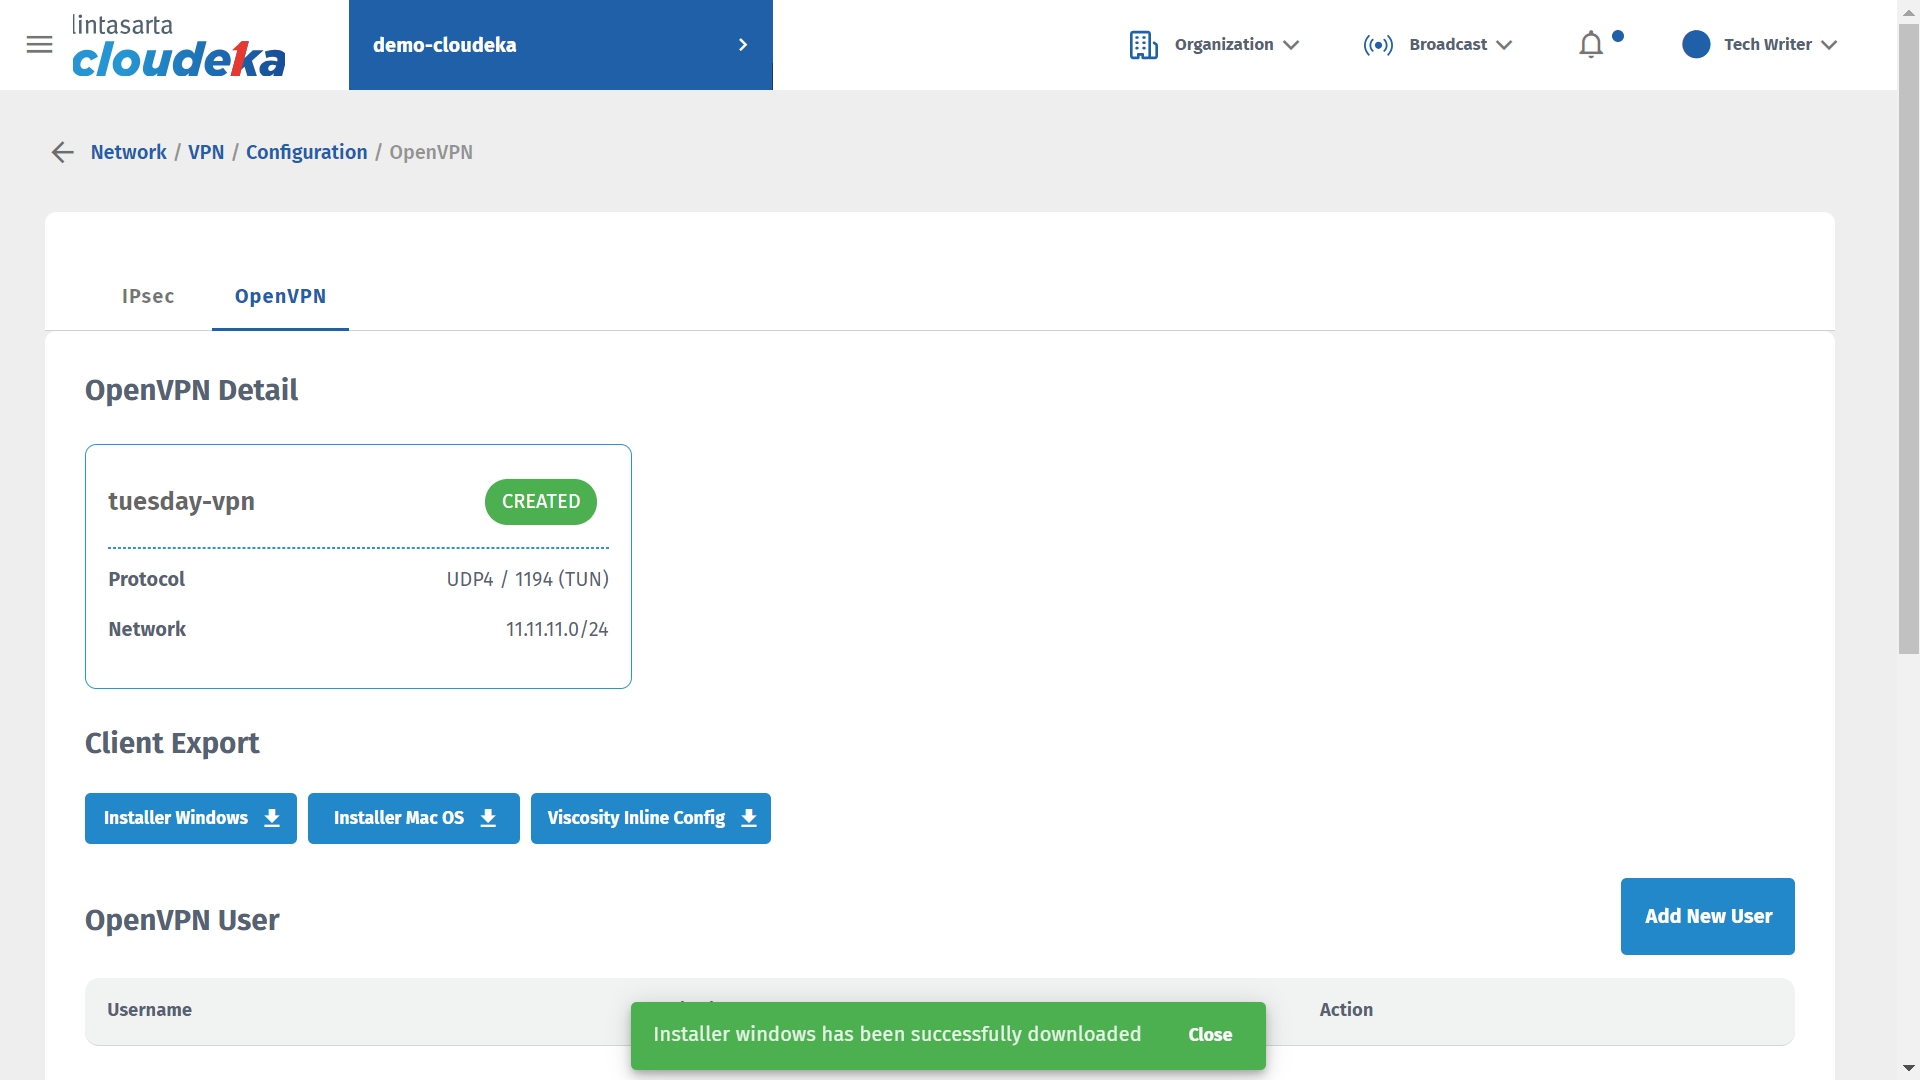Click the Installer Windows download icon
The height and width of the screenshot is (1080, 1920).
[x=272, y=818]
